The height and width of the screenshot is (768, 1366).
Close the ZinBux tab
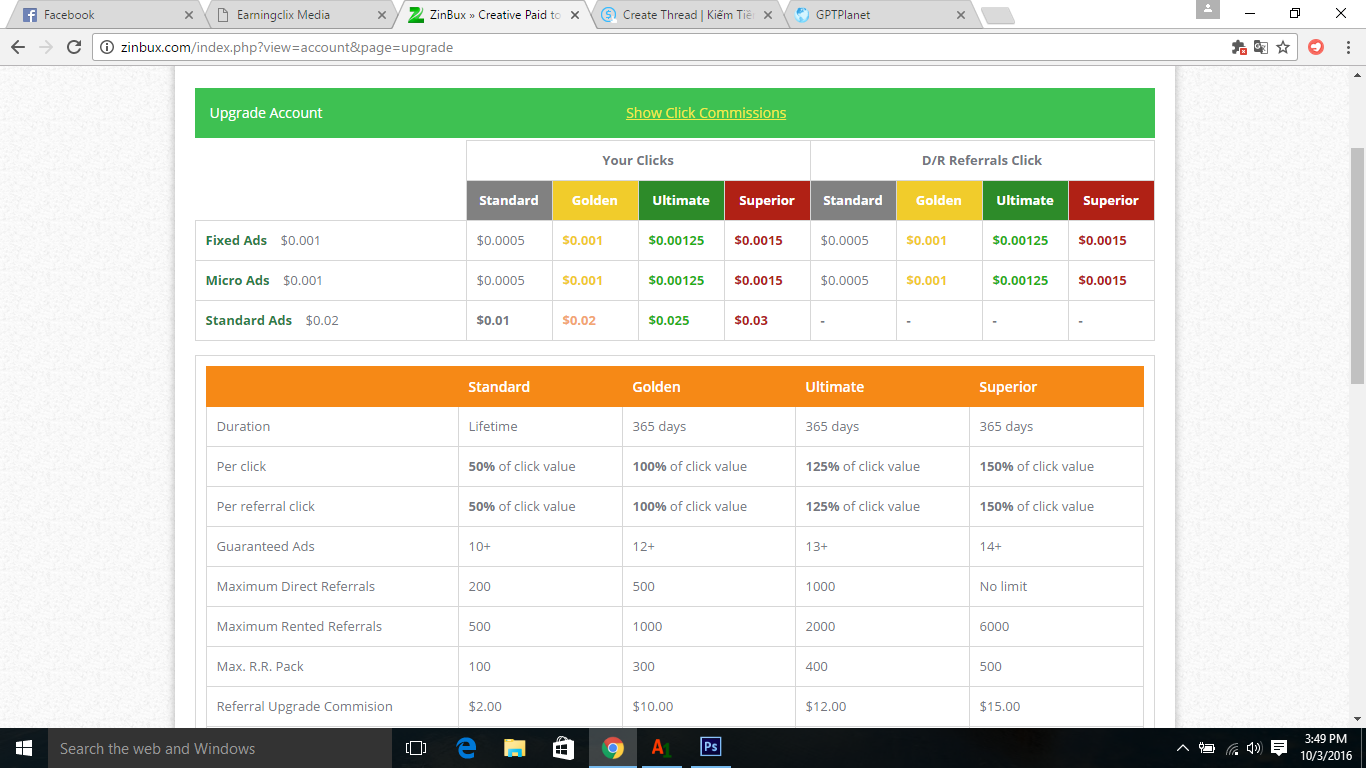point(576,15)
